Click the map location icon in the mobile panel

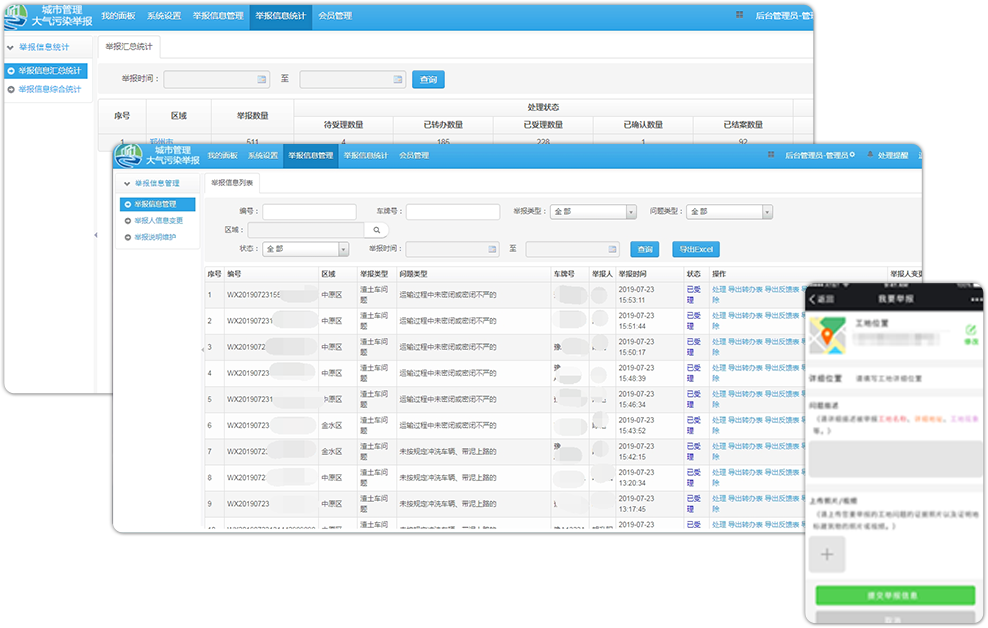[x=825, y=335]
